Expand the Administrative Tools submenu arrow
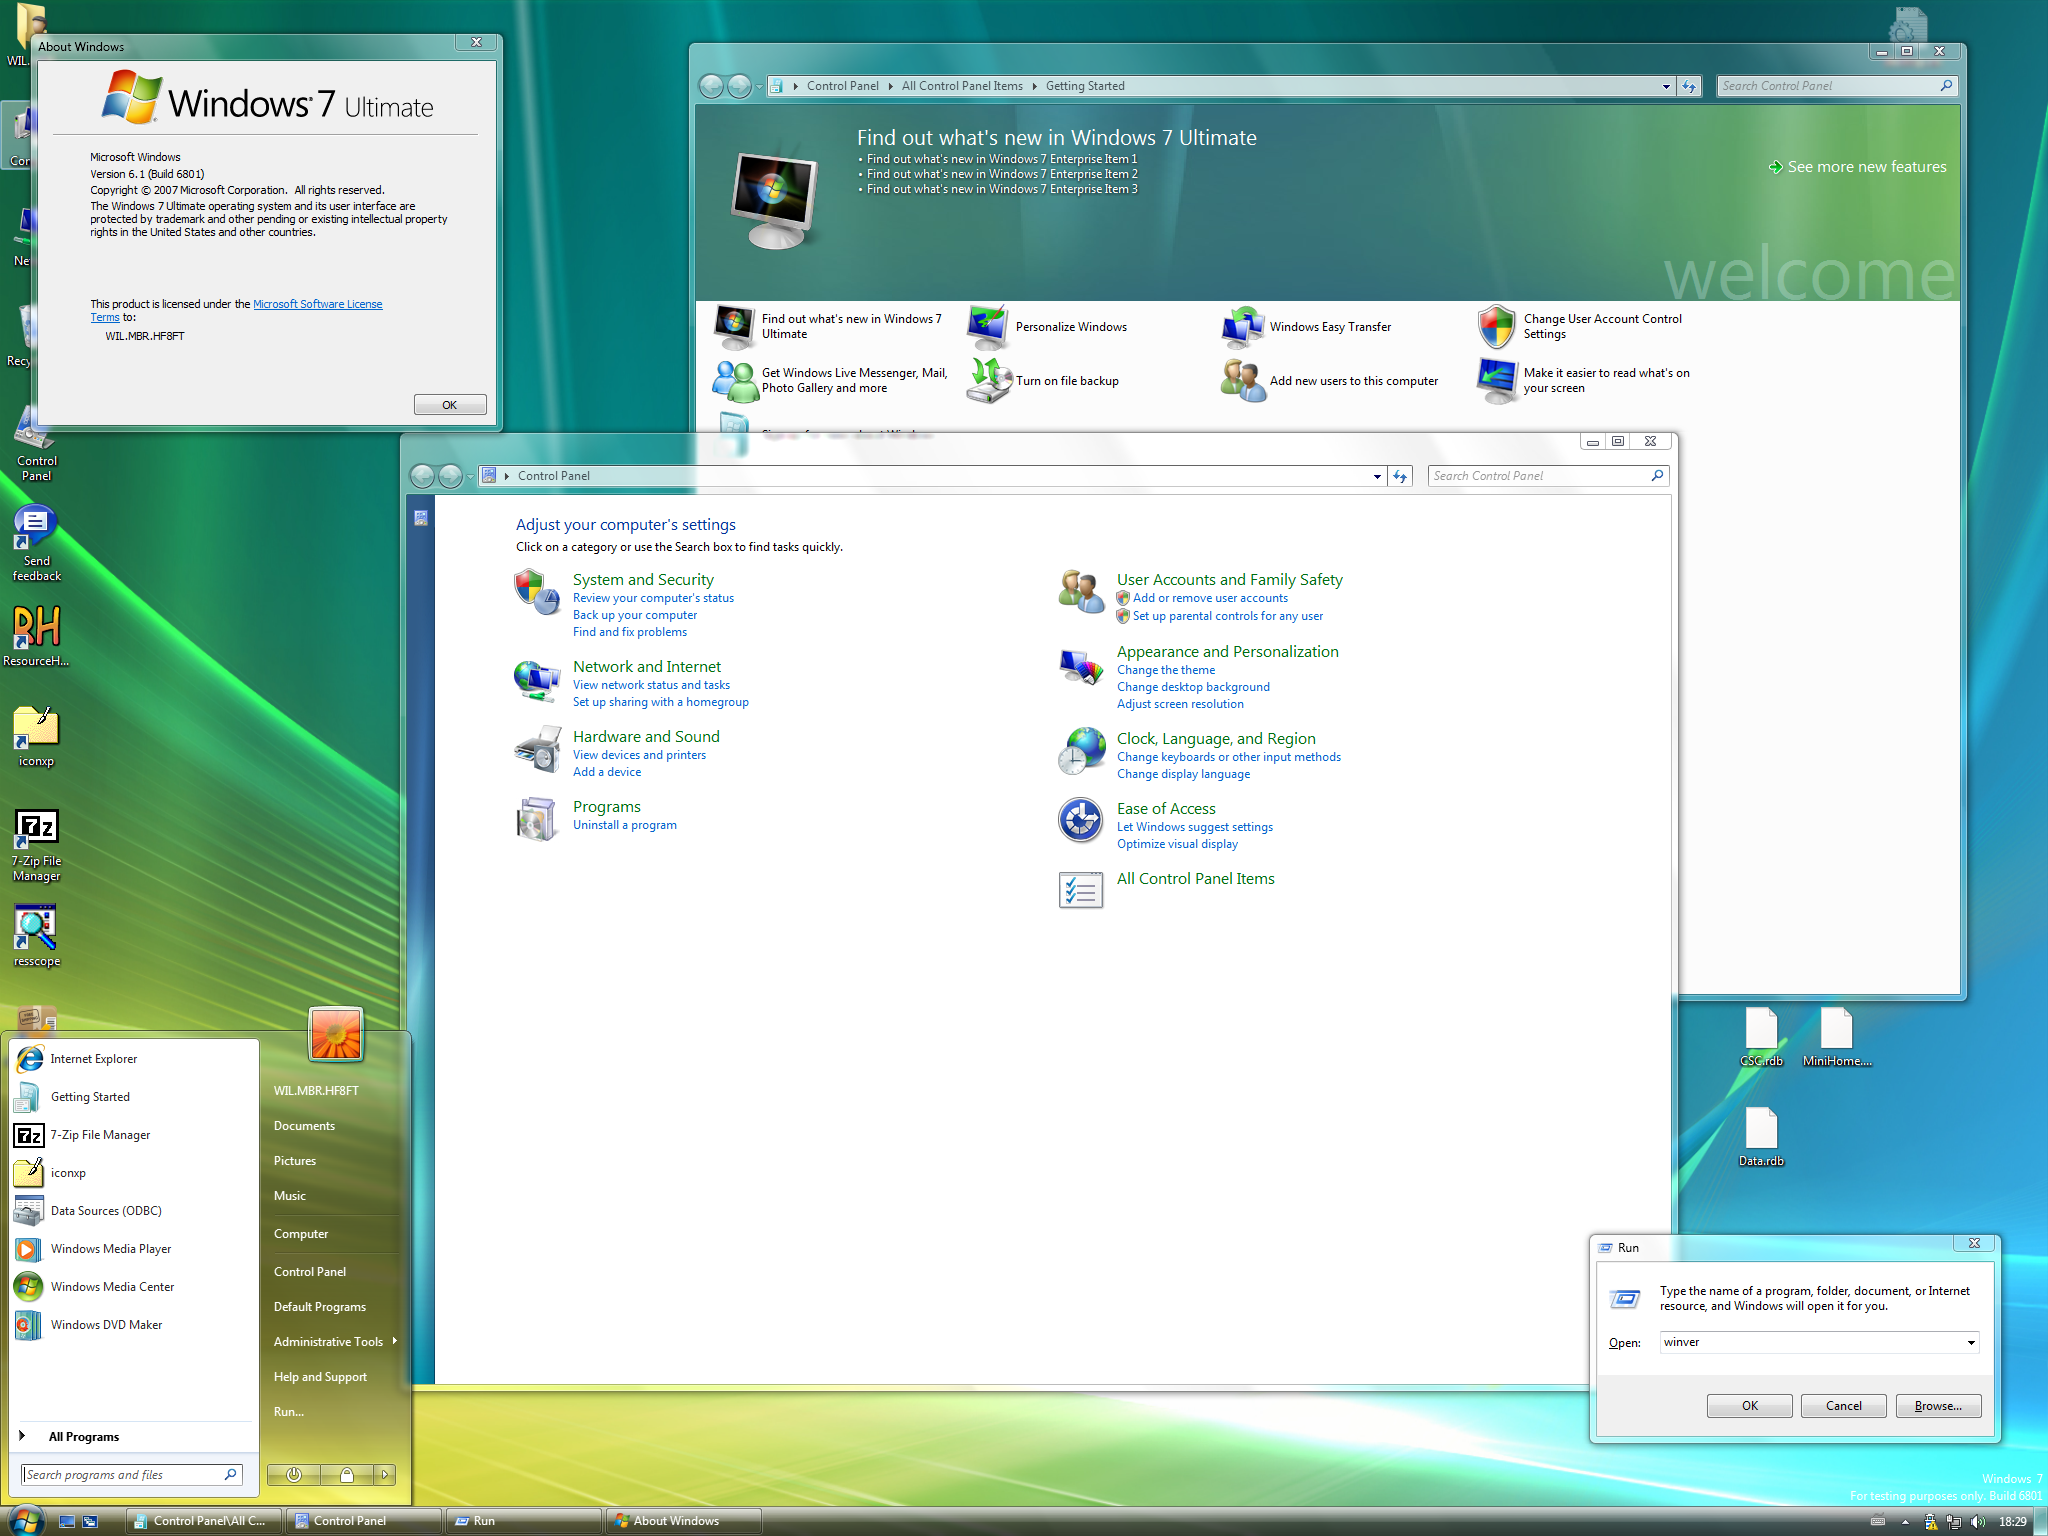Viewport: 2048px width, 1536px height. pyautogui.click(x=395, y=1341)
